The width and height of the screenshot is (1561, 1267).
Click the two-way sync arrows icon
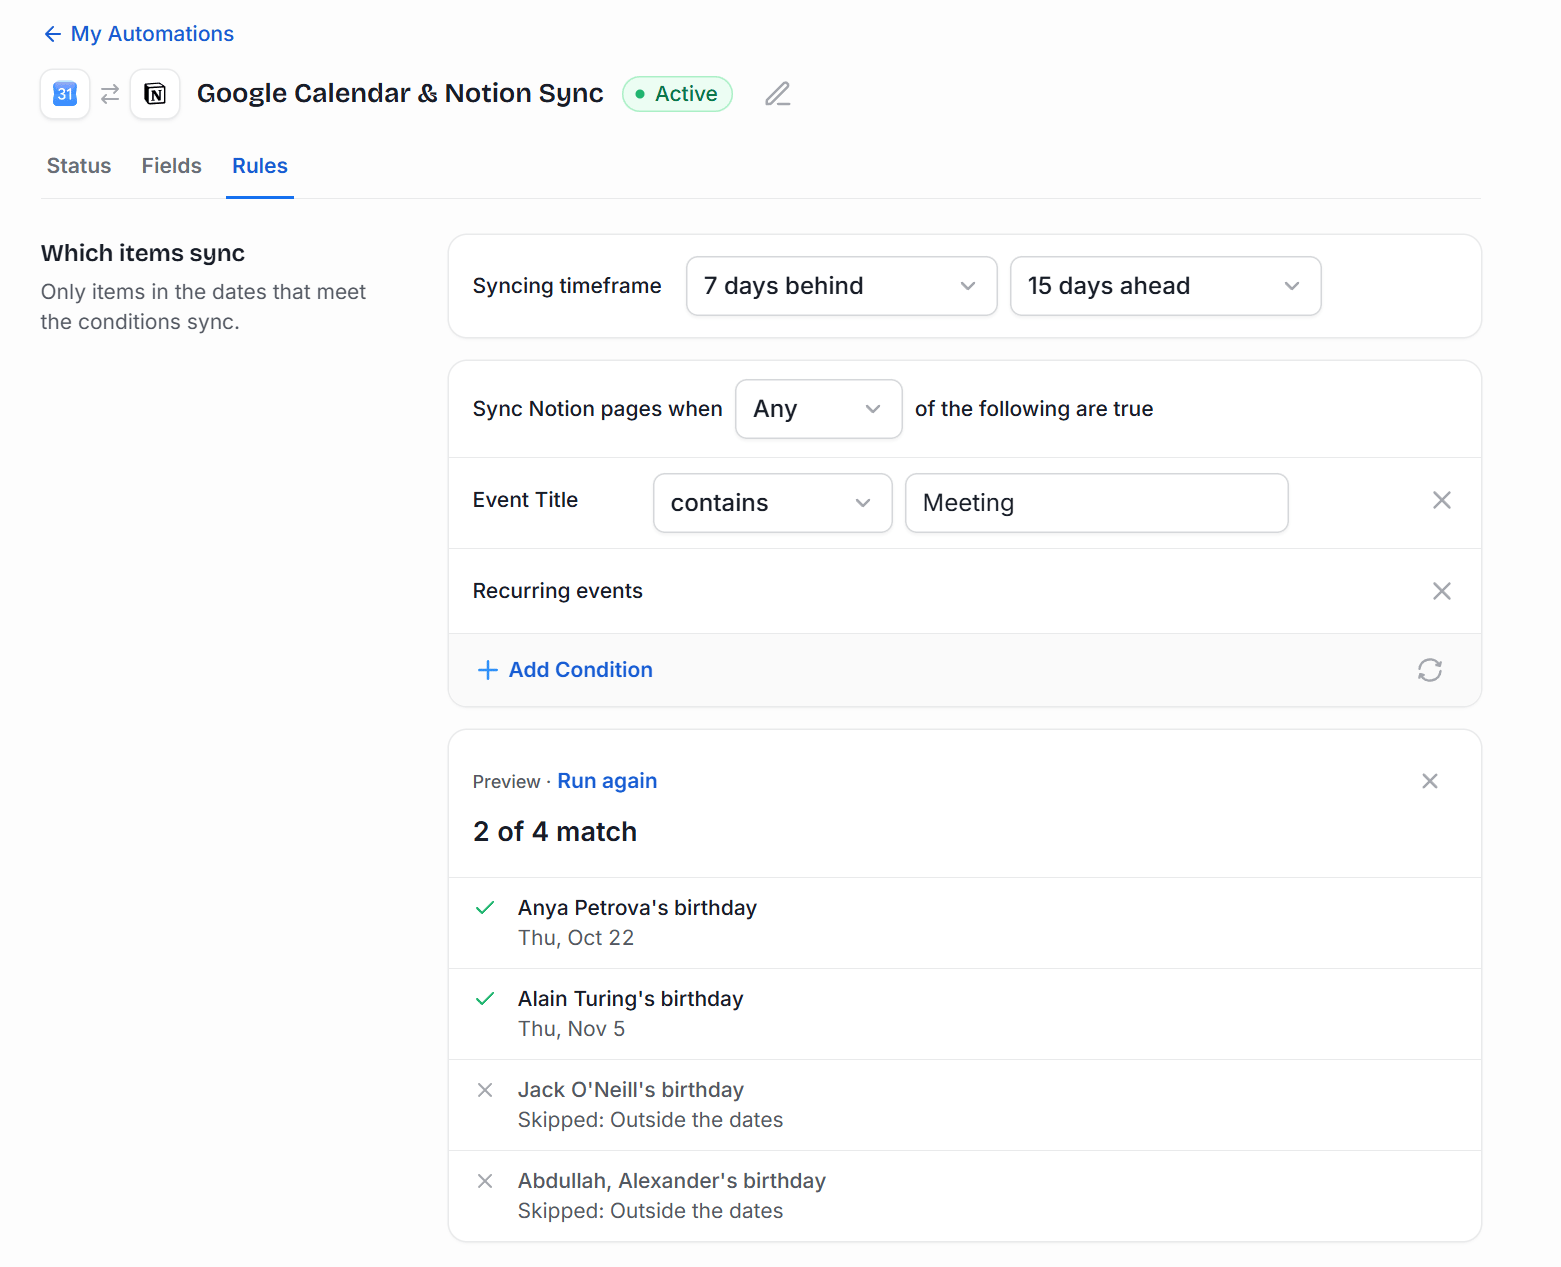(x=110, y=94)
